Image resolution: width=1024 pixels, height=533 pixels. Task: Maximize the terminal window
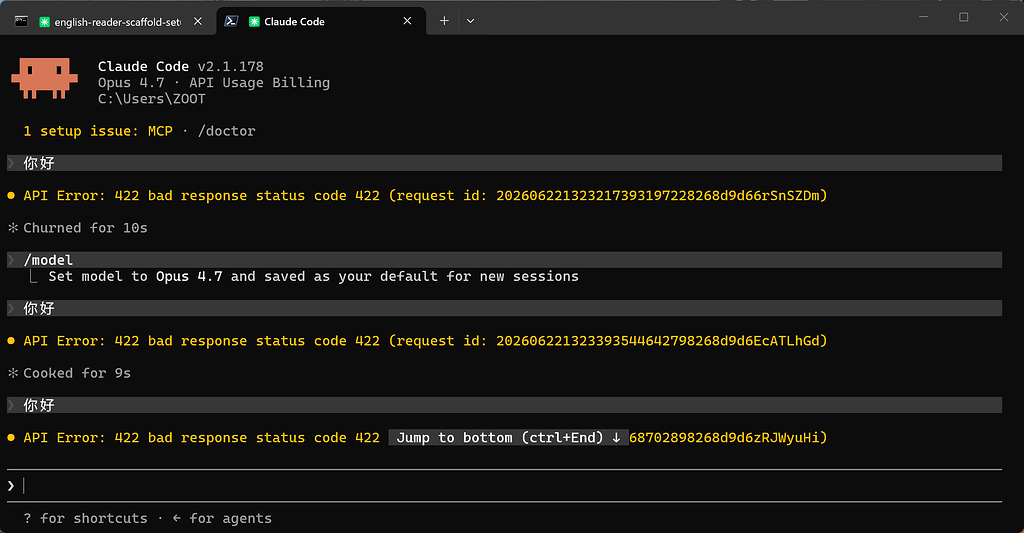click(x=963, y=17)
